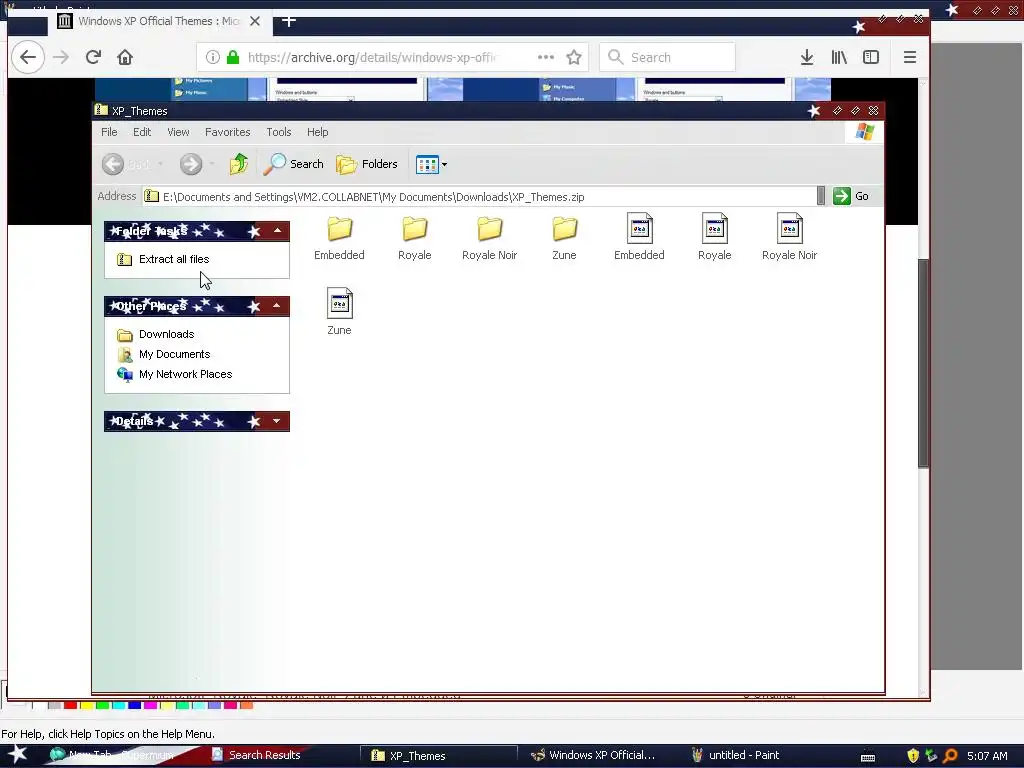The width and height of the screenshot is (1024, 768).
Task: Go to My Network Places
Action: [x=174, y=374]
